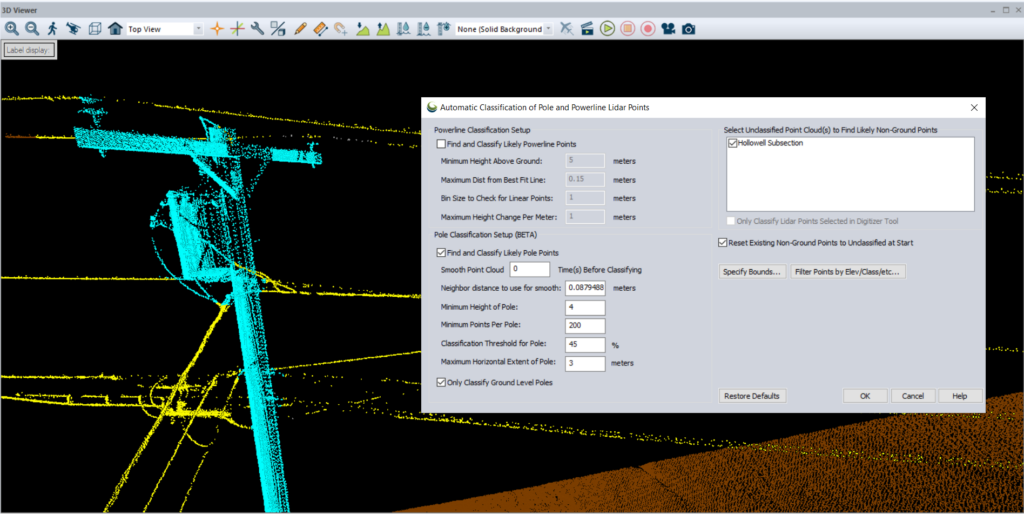Click the orange four-point star icon
The image size is (1024, 514).
click(x=217, y=29)
